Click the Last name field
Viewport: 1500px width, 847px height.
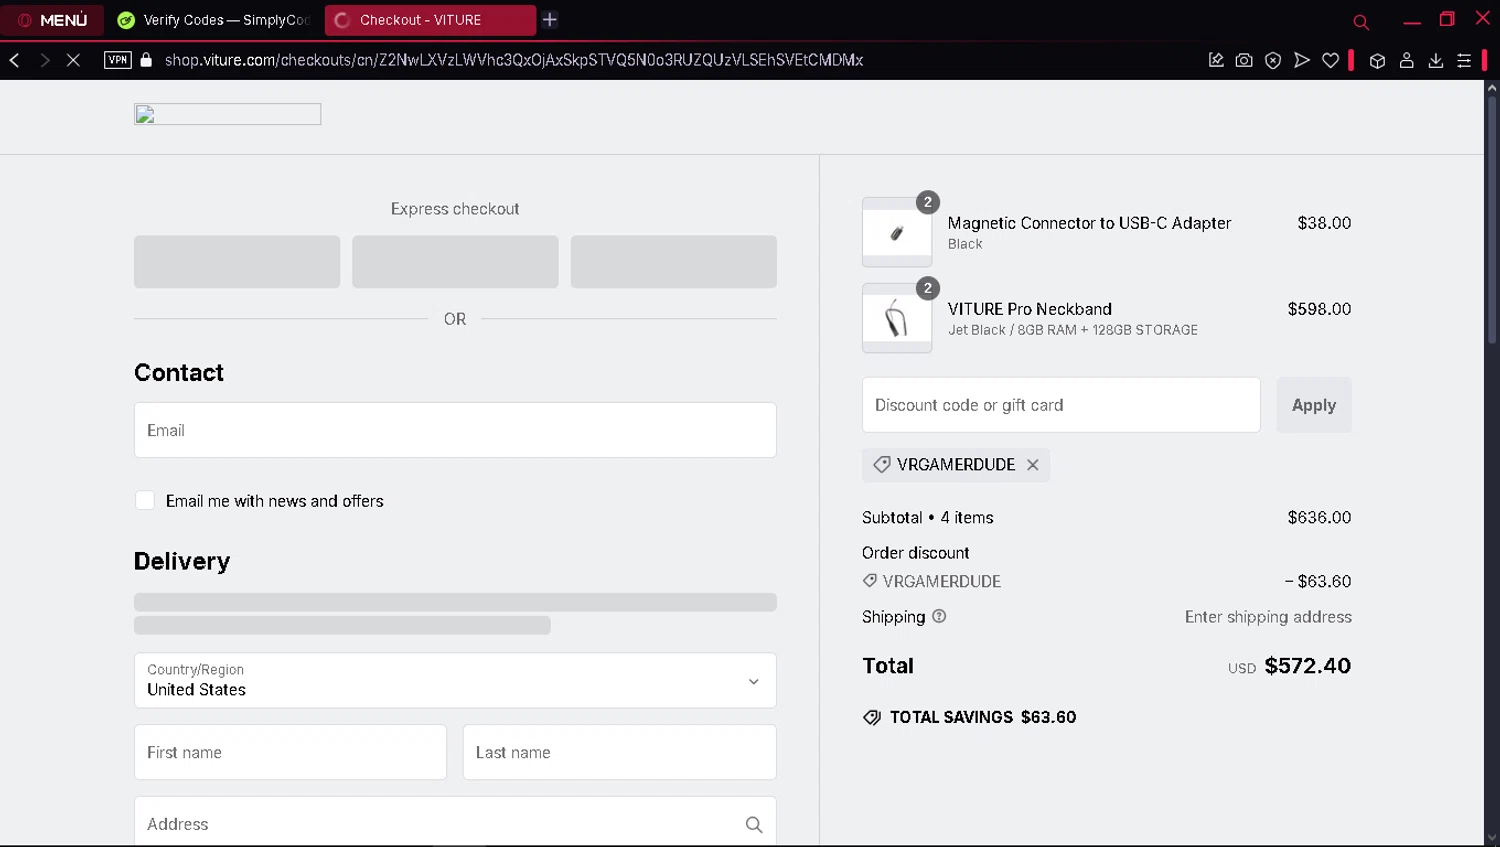(x=620, y=752)
